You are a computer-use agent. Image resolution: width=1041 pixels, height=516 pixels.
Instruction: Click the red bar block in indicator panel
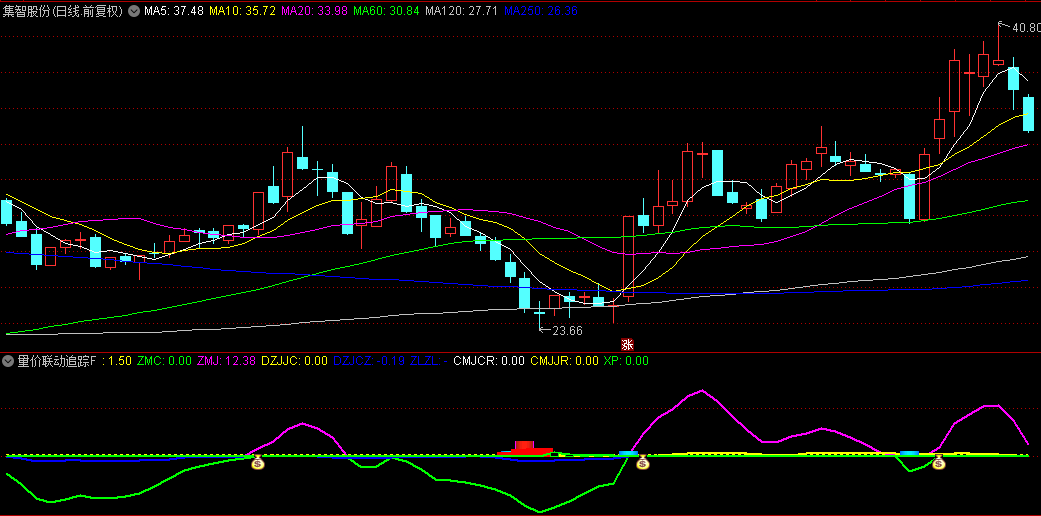click(x=524, y=448)
